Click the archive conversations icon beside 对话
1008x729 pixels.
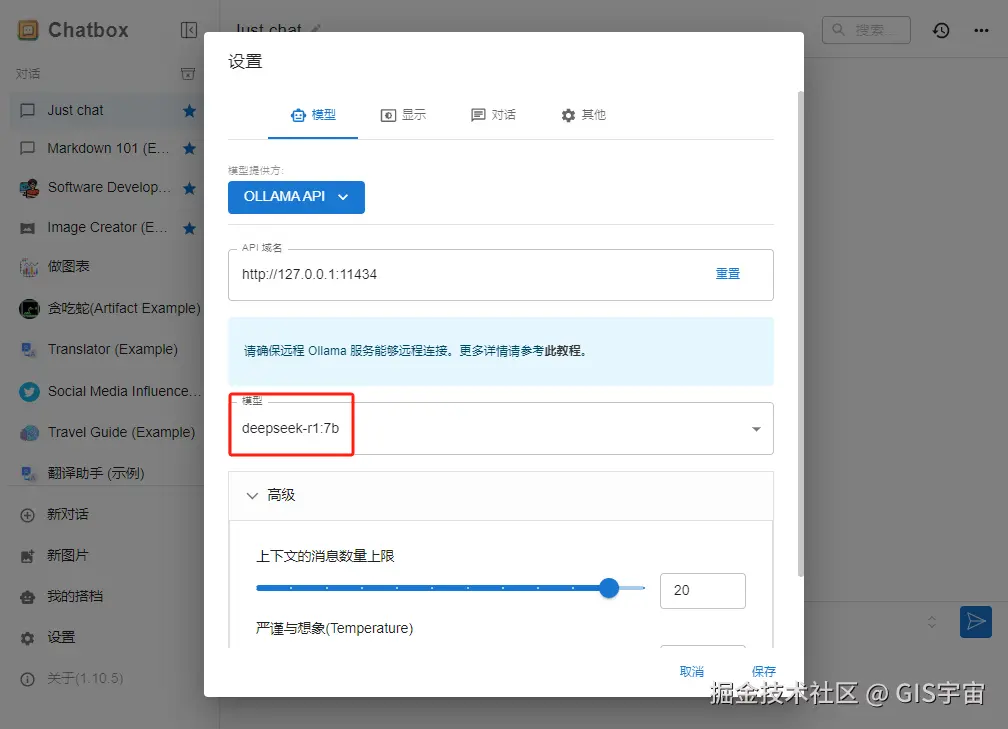click(x=188, y=74)
